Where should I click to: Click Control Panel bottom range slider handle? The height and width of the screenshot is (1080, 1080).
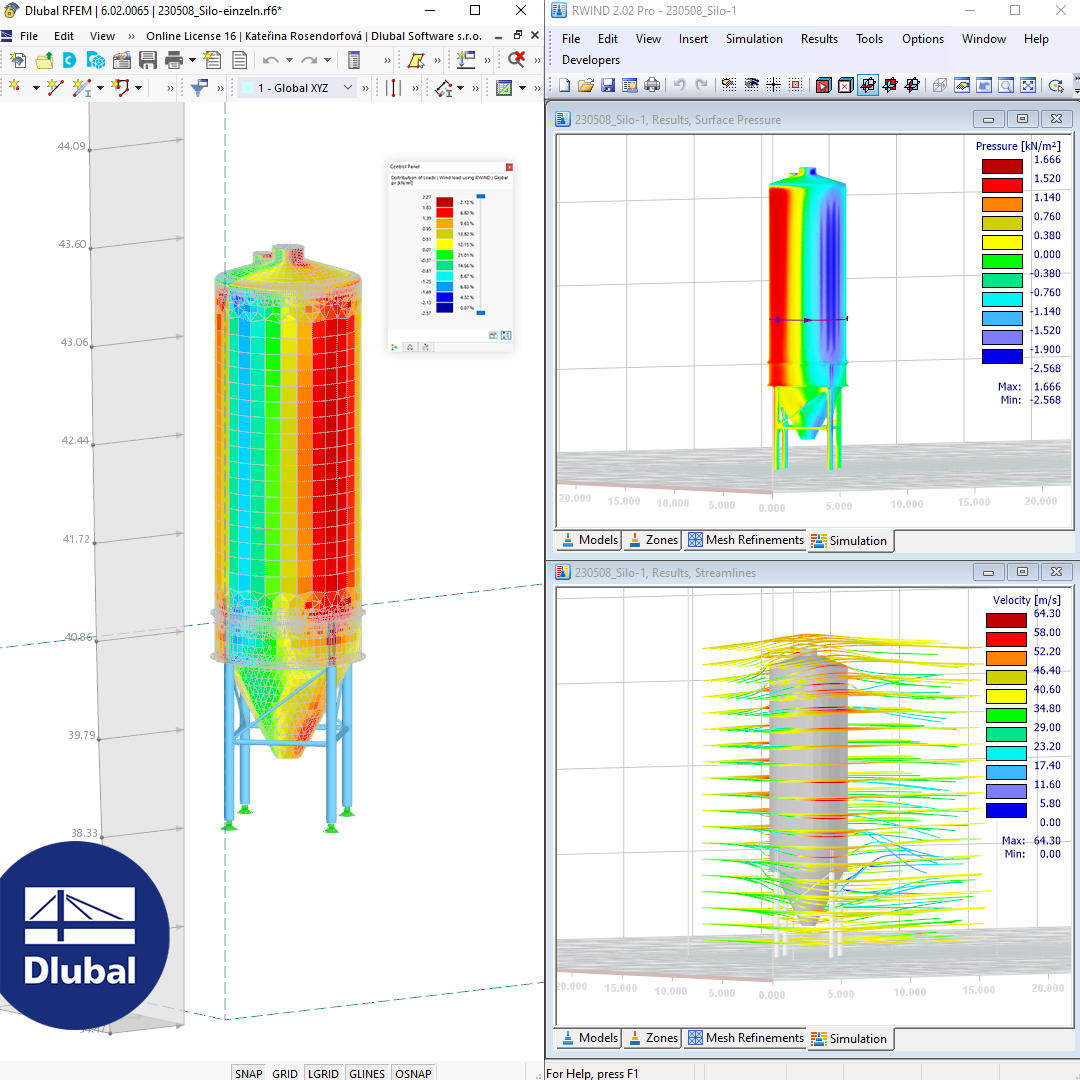click(481, 313)
